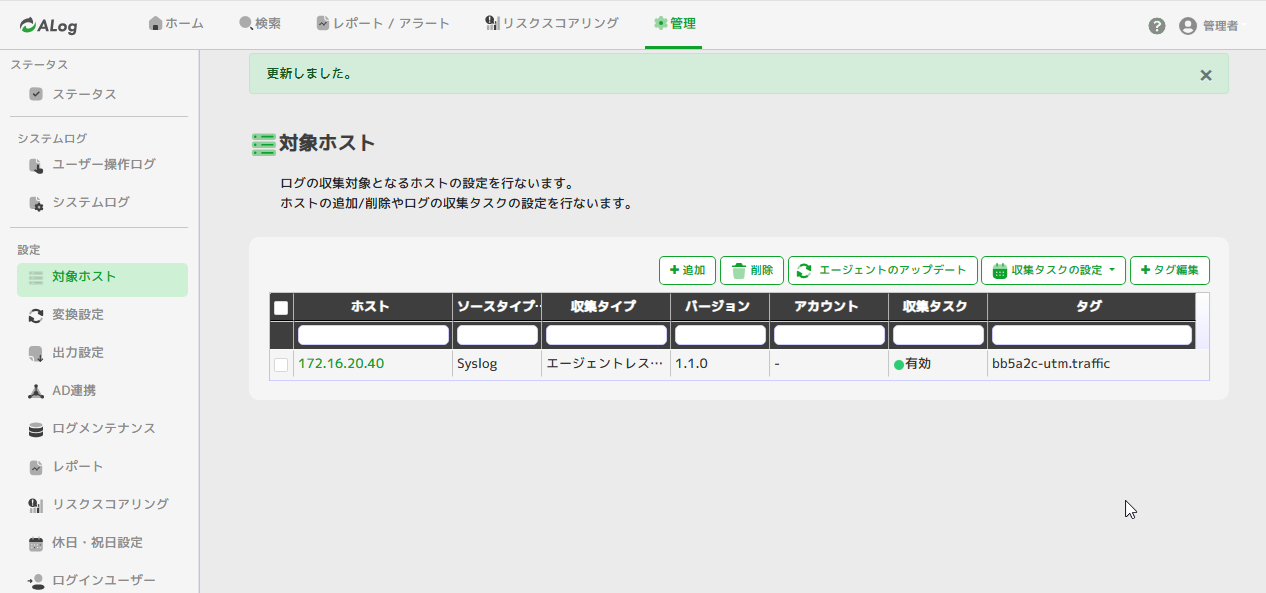Click the Syslog cell
1266x593 pixels.
coord(497,364)
